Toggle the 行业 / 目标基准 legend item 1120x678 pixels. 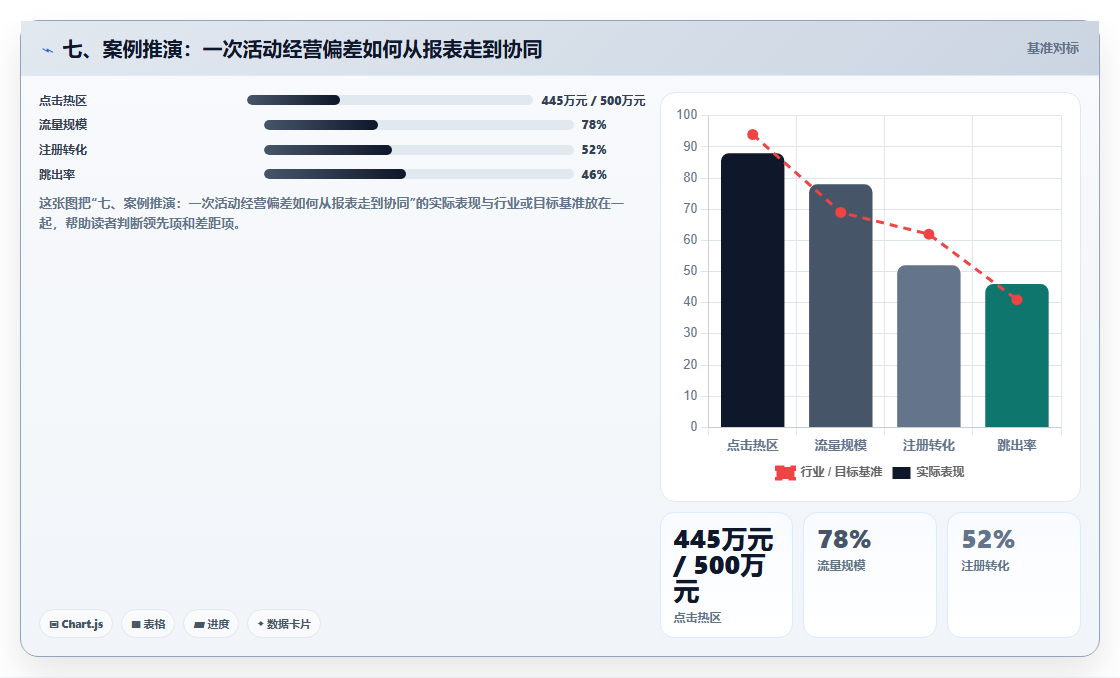(829, 472)
